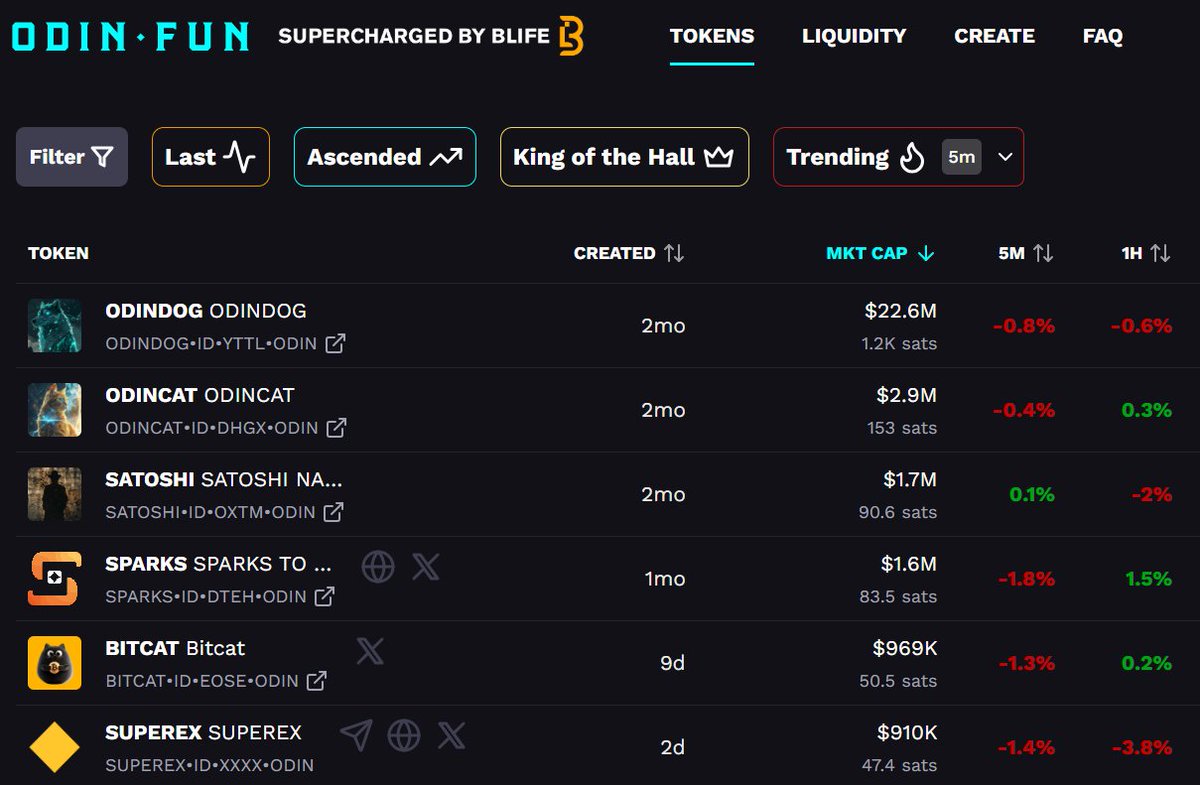Select the BITCAT token logo
Screen dimensions: 1200x785
[x=54, y=663]
